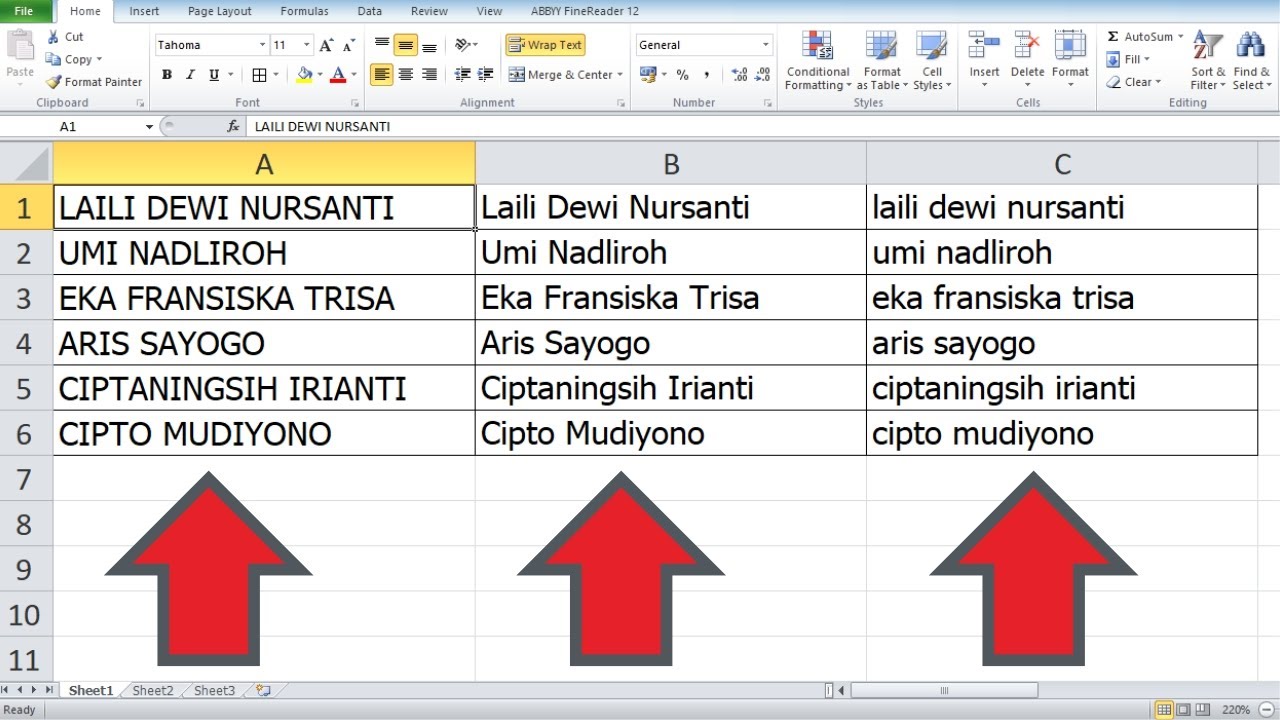Toggle Middle Align vertical alignment
The height and width of the screenshot is (720, 1280).
(405, 45)
